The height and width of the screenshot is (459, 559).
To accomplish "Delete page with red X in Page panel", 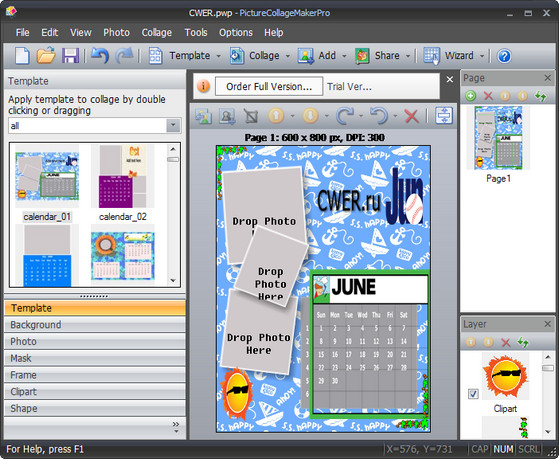I will click(488, 96).
